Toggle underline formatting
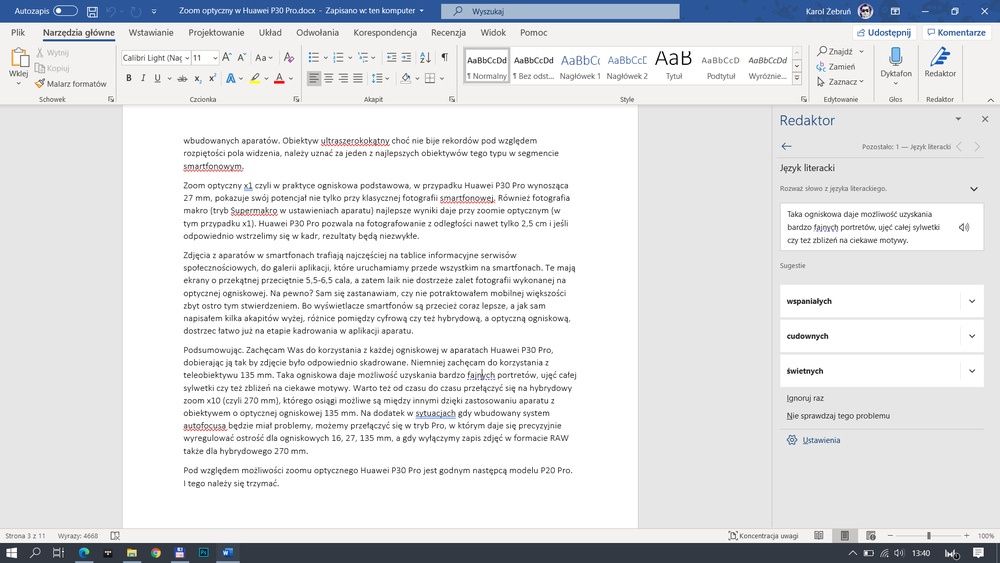Image resolution: width=1000 pixels, height=563 pixels. pos(157,78)
